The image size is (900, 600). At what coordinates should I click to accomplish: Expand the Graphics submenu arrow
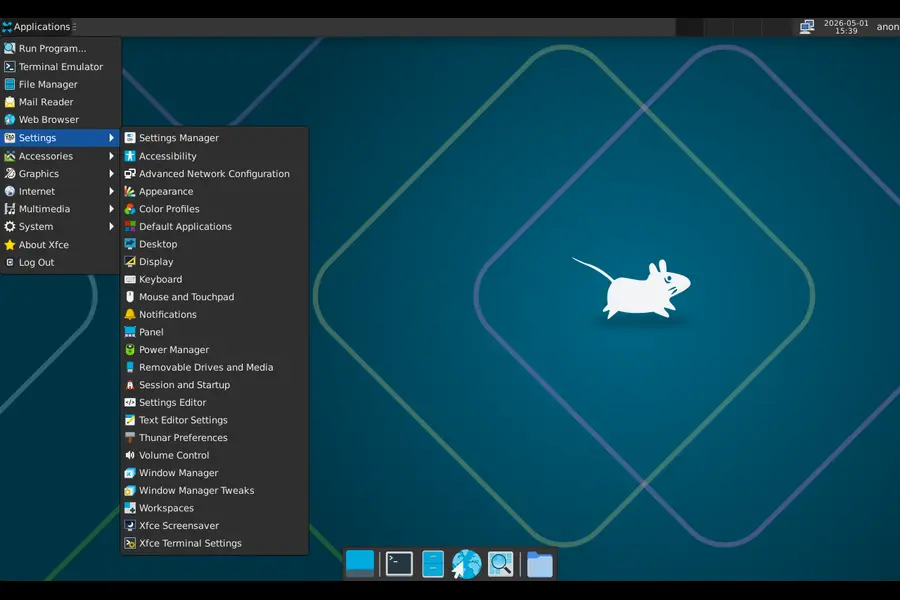coord(111,173)
